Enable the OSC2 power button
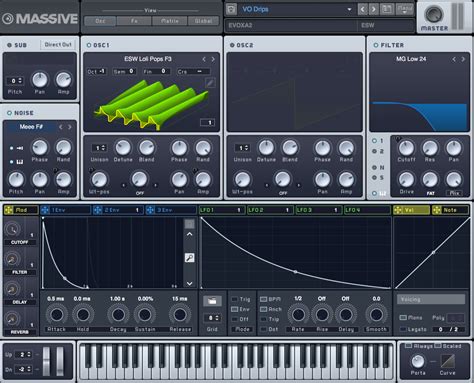474x383 pixels. pyautogui.click(x=232, y=45)
